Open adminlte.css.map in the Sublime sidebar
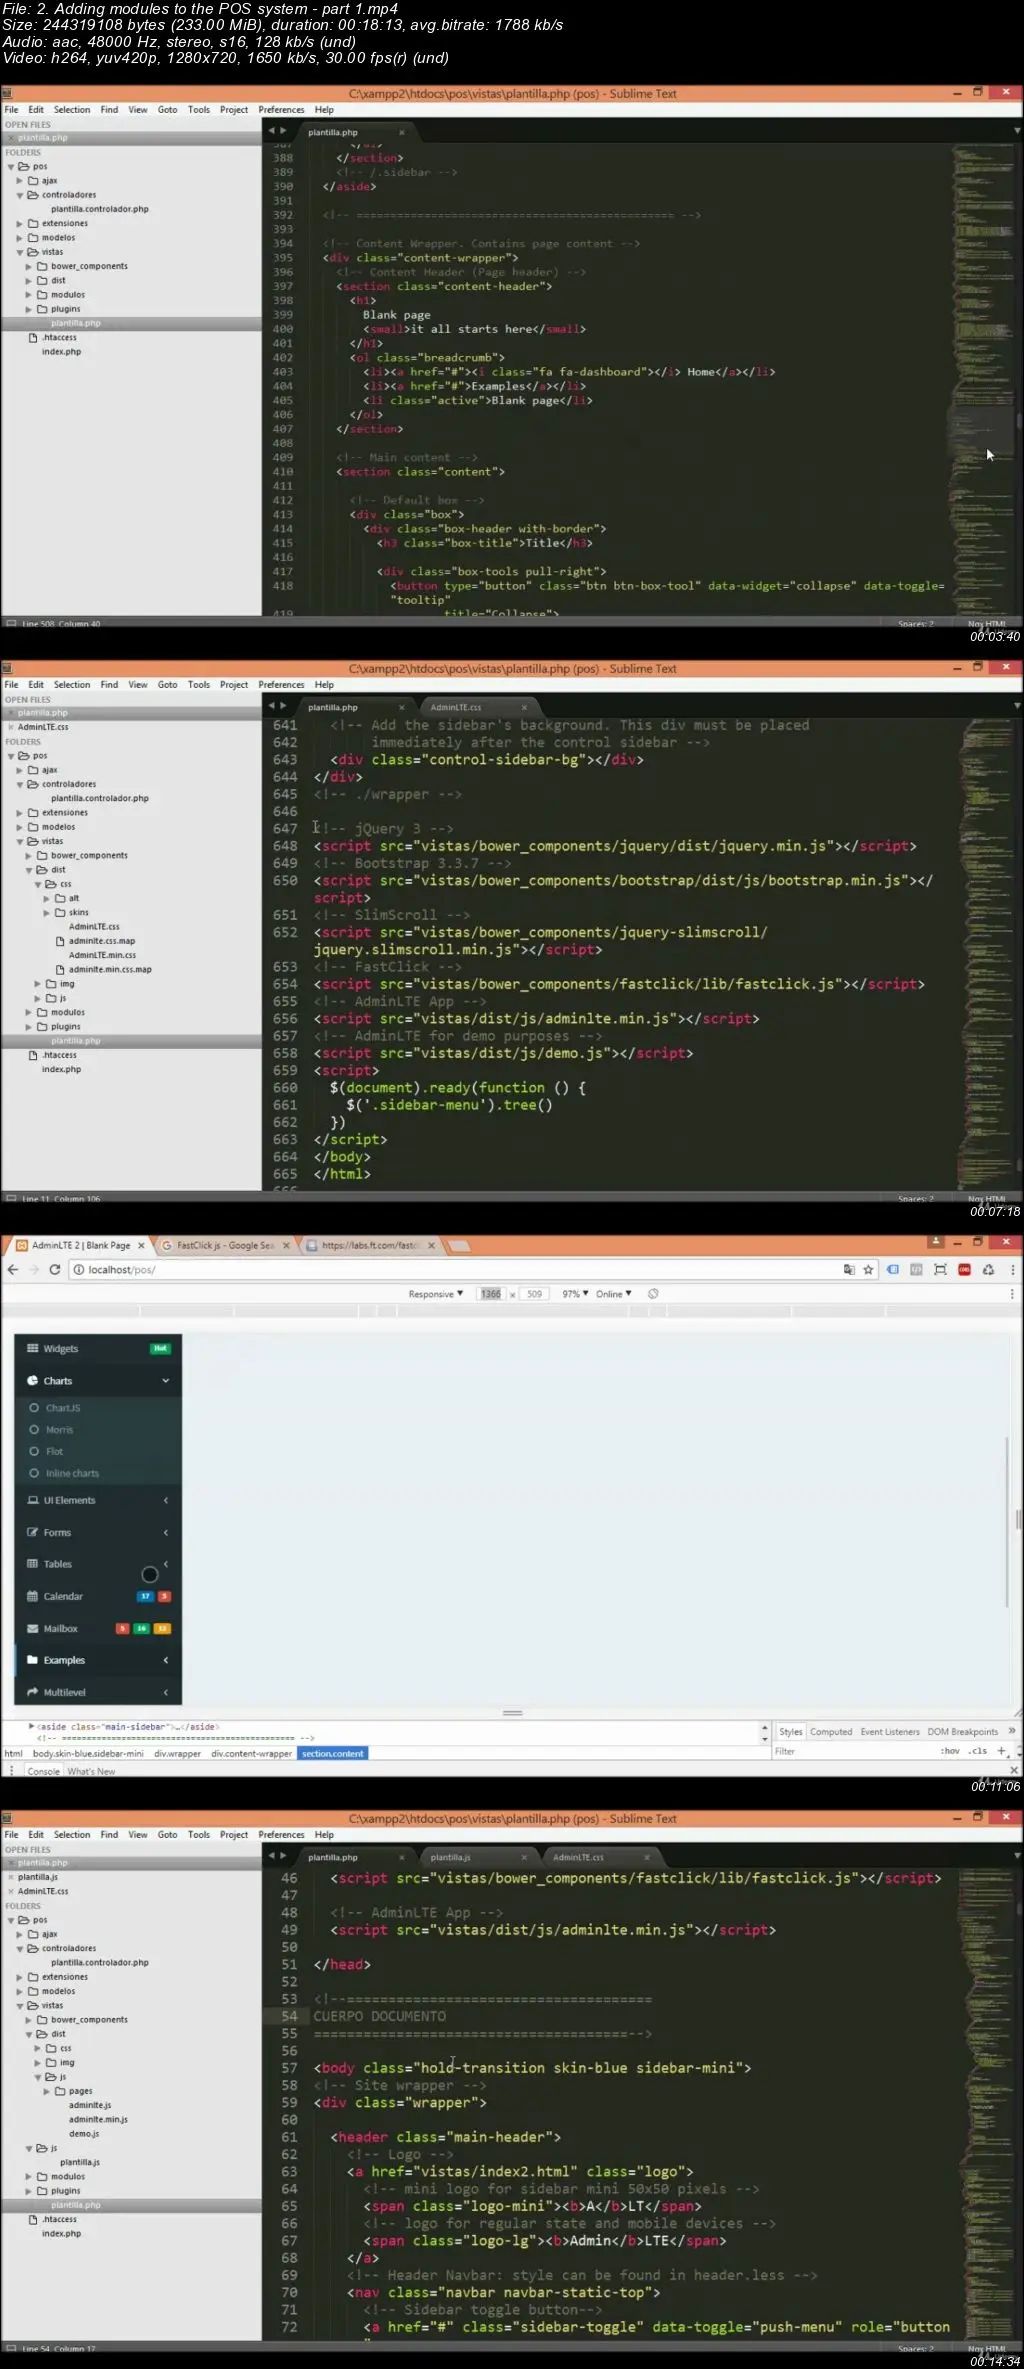1024x2369 pixels. (102, 940)
